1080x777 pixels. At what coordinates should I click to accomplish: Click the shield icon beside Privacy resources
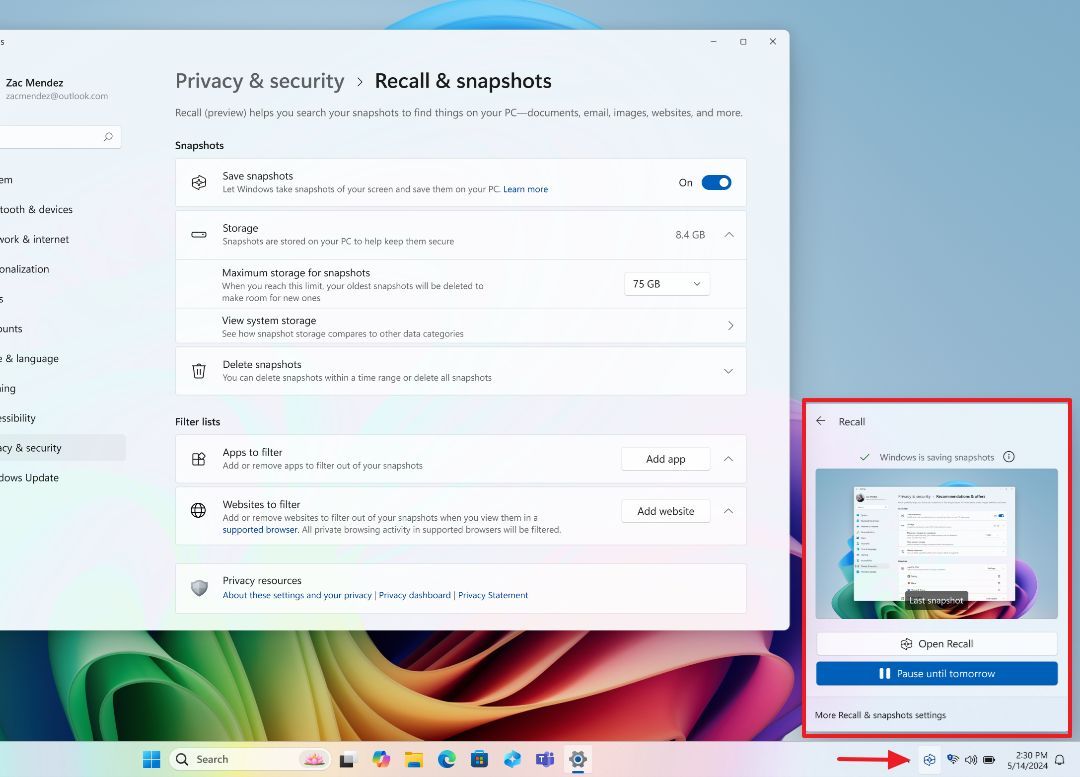point(197,587)
